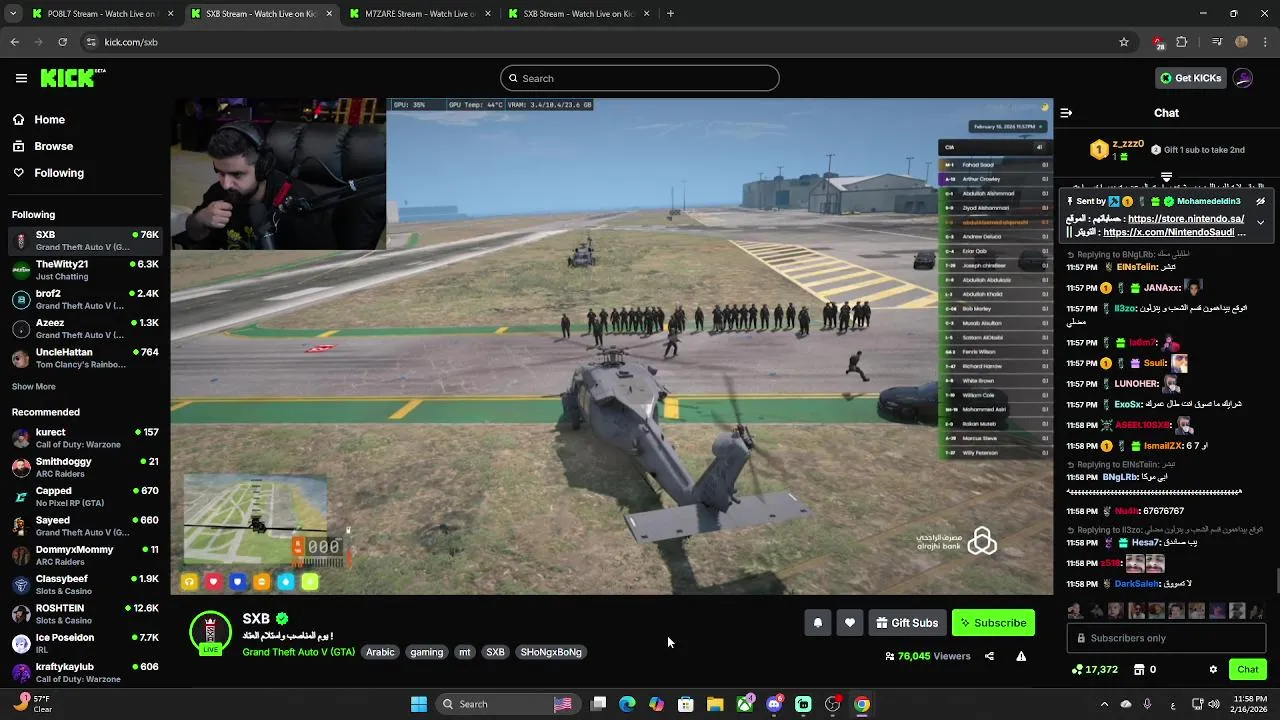The width and height of the screenshot is (1280, 720).
Task: Open OBS Studio from taskbar
Action: tap(832, 704)
